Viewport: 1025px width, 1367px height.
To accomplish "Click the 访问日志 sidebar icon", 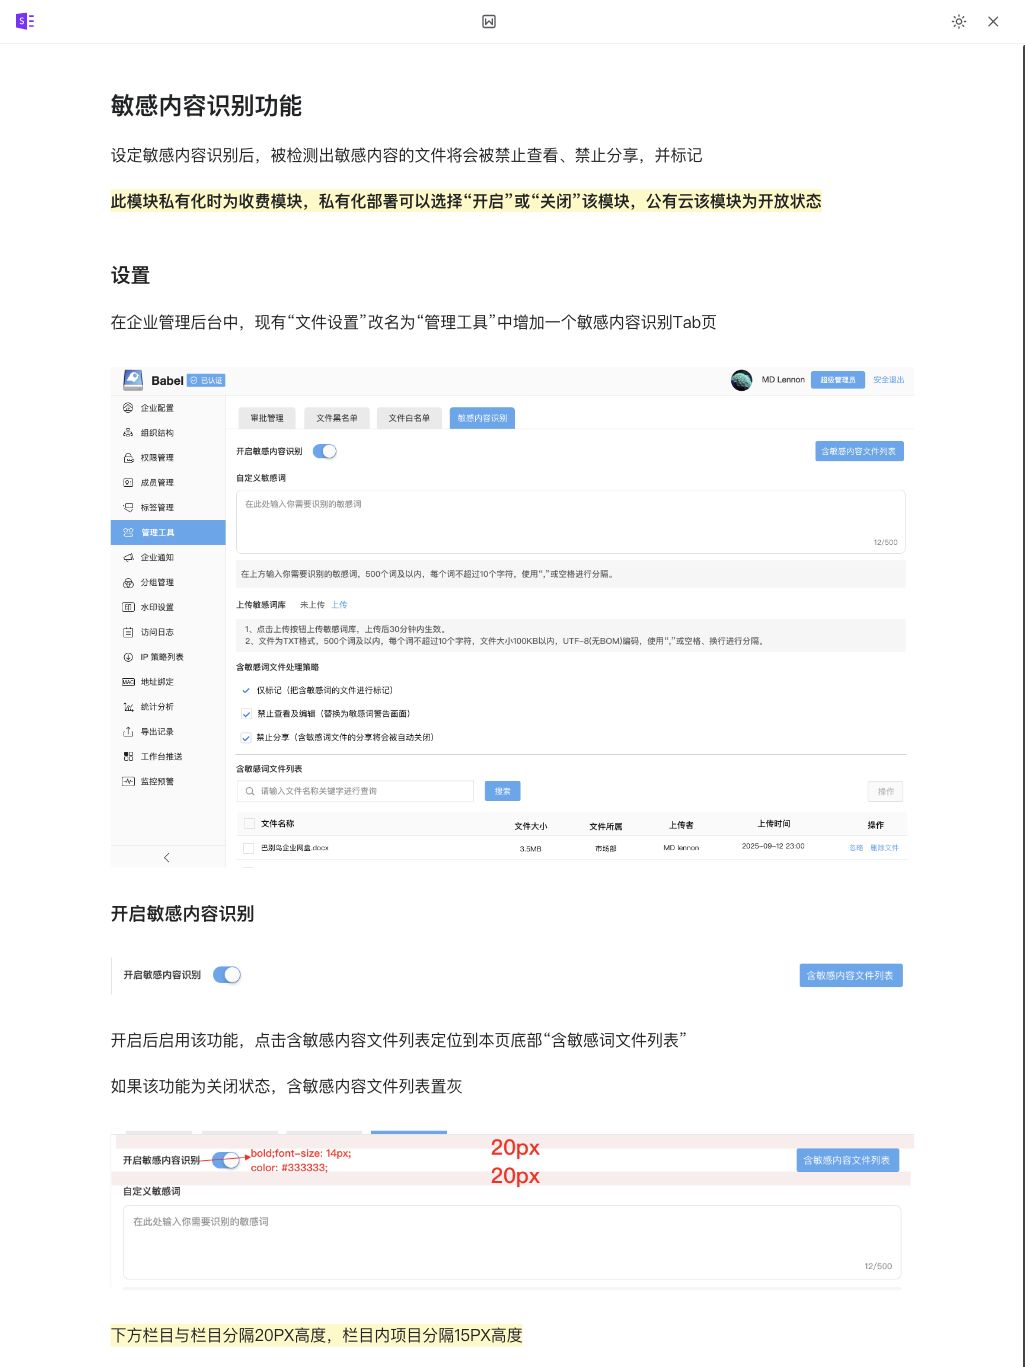I will point(128,632).
